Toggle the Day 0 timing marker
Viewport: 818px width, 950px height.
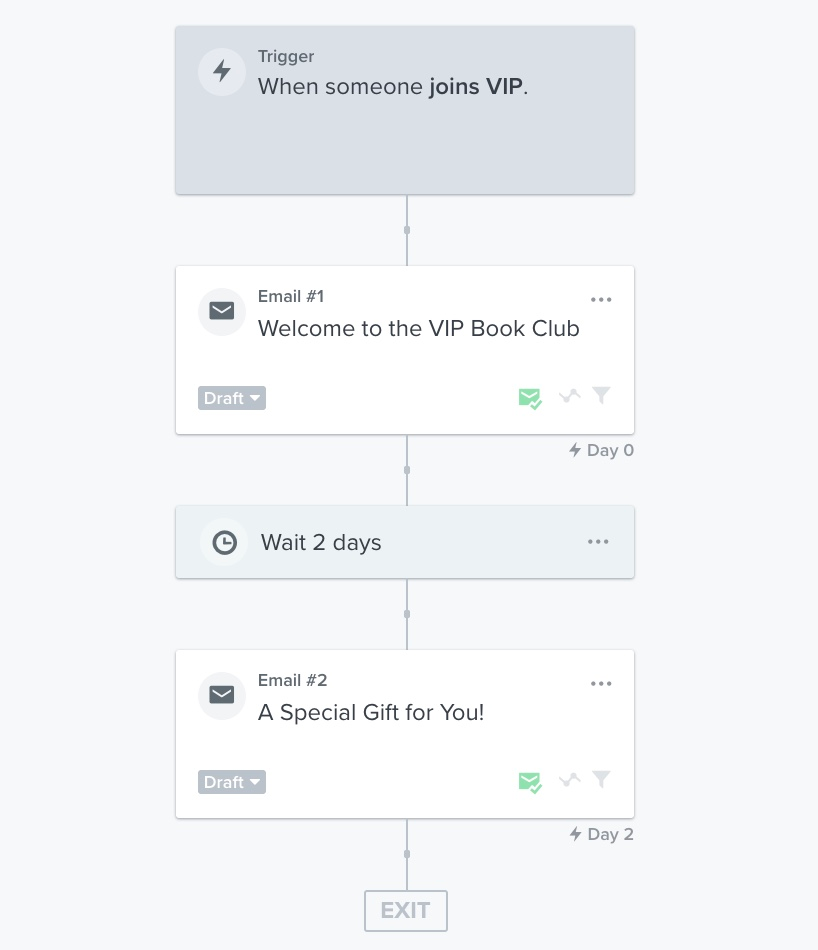coord(600,450)
